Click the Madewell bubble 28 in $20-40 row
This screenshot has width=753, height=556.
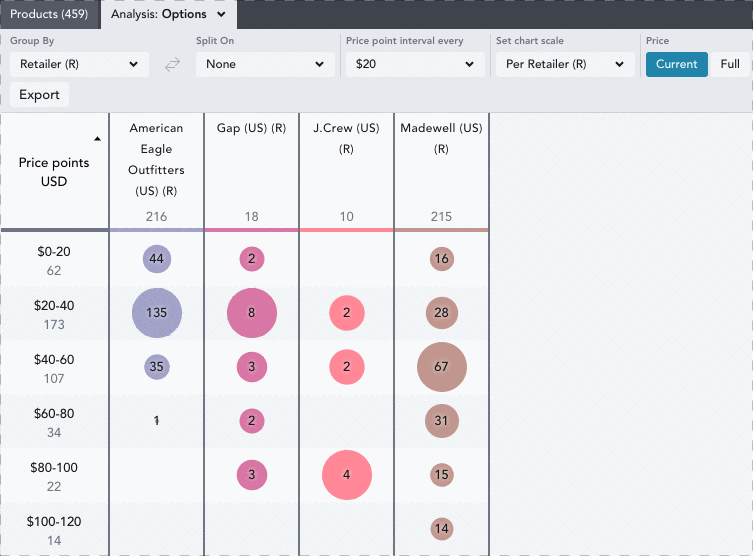click(442, 313)
